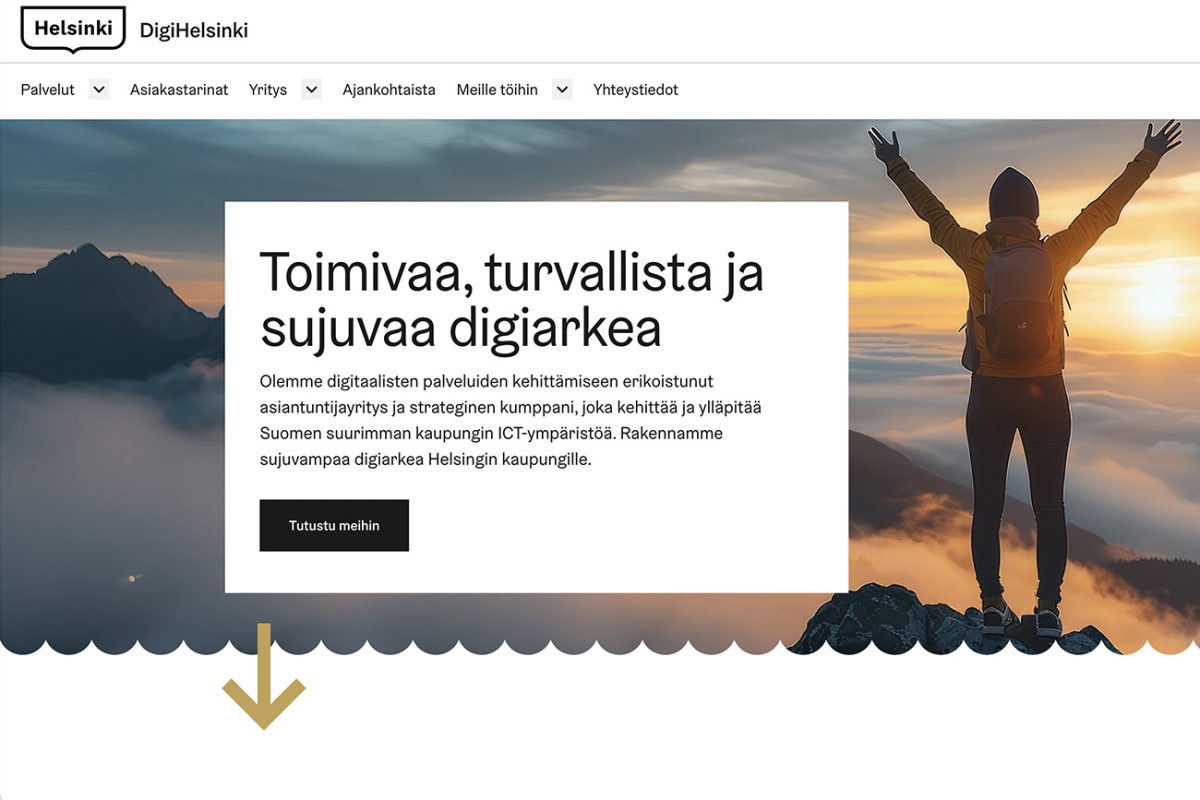This screenshot has height=800, width=1200.
Task: Expand the Palvelut submenu chevron
Action: [98, 90]
